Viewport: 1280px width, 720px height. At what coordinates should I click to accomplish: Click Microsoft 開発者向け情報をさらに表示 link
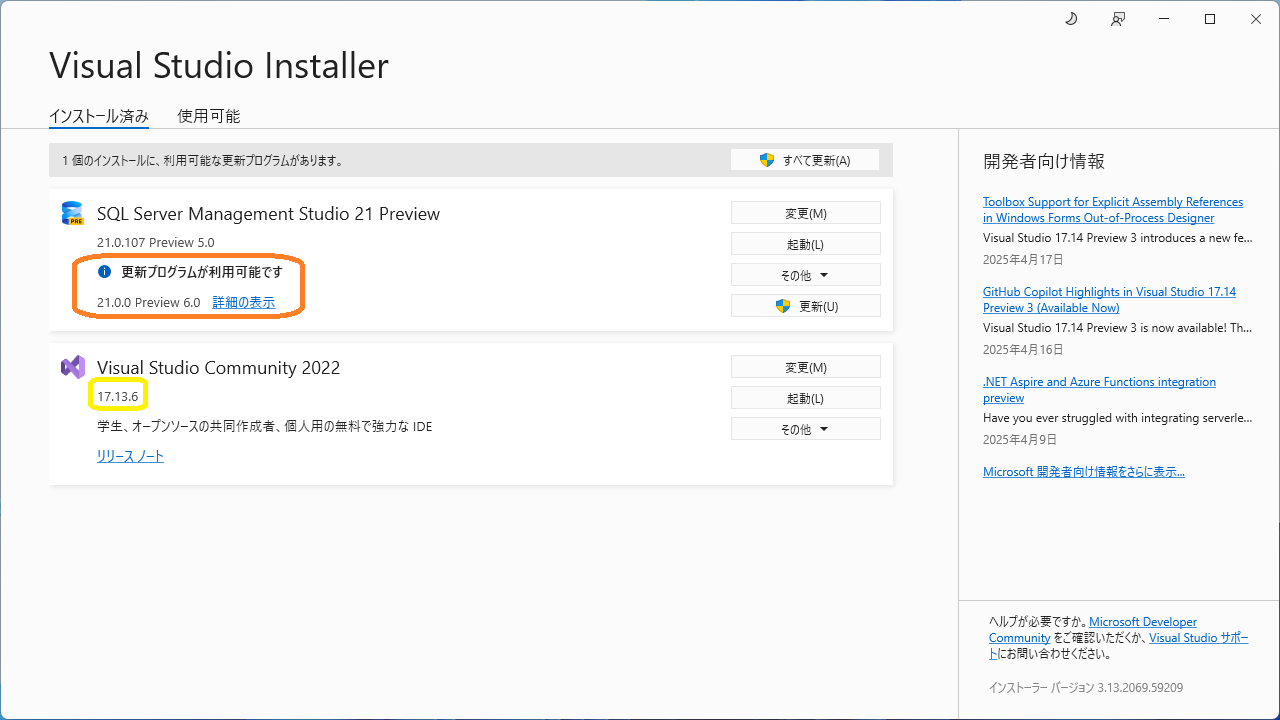[x=1084, y=472]
